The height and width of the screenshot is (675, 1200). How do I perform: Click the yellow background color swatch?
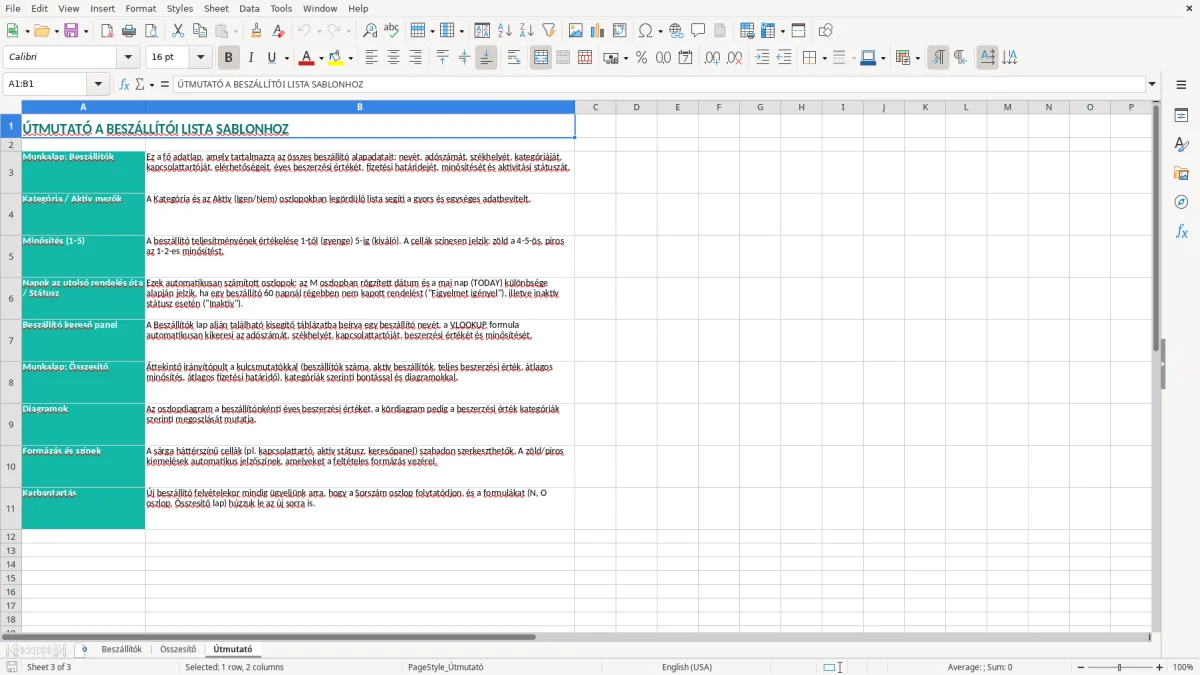pos(336,58)
